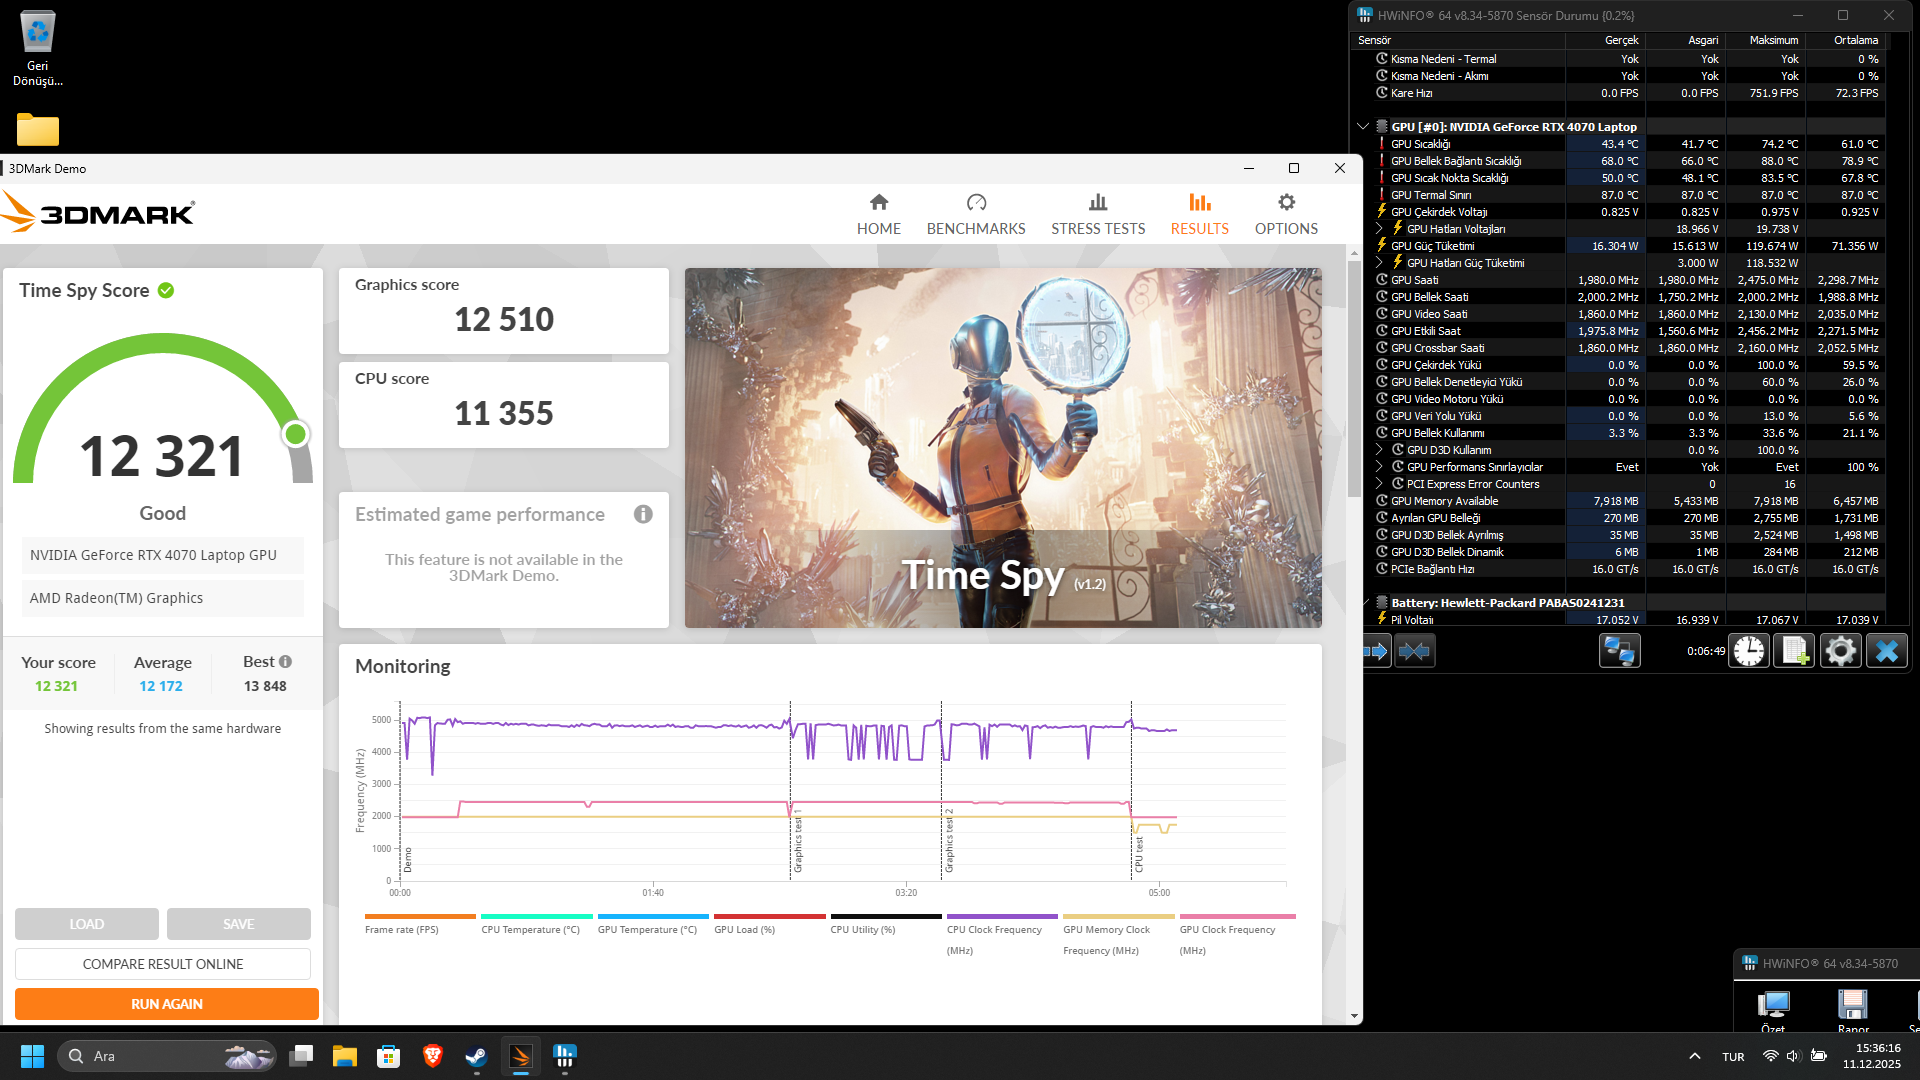Click info icon next to Best score
The image size is (1920, 1080).
tap(285, 661)
